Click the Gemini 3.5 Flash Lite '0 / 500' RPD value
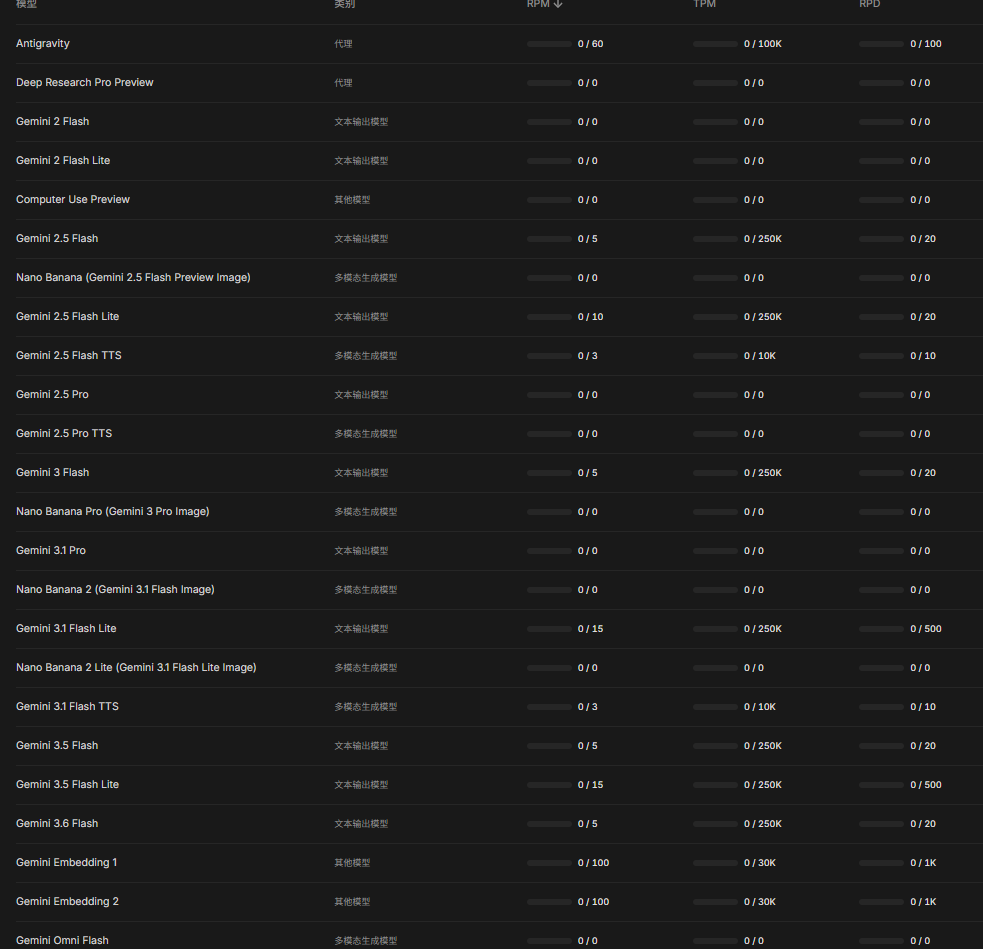 [926, 785]
